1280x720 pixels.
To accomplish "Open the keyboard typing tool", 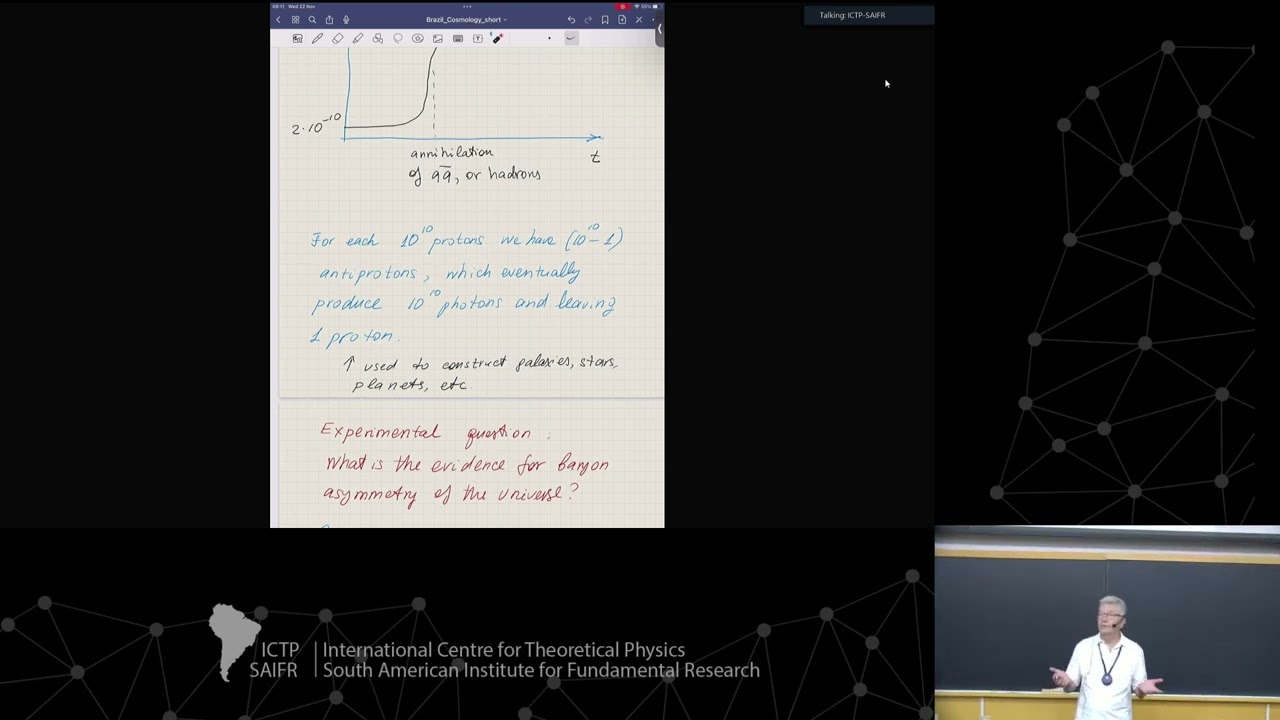I will (457, 38).
